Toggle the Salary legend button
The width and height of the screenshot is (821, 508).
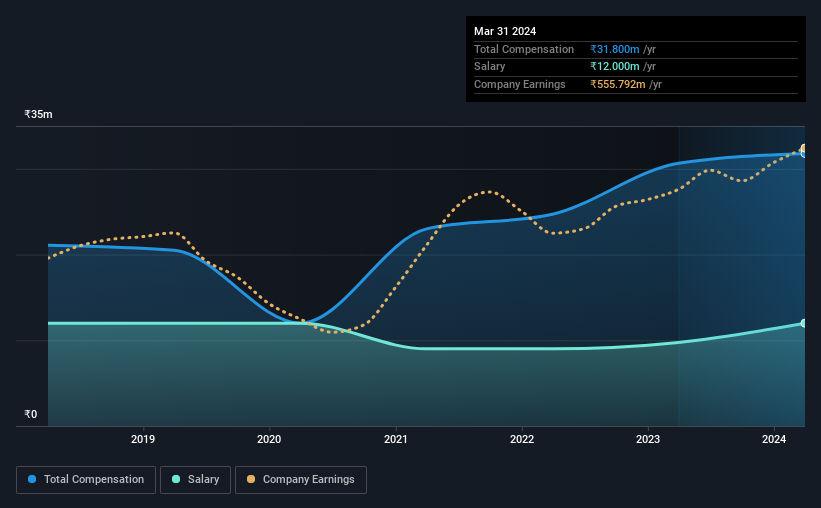coord(195,480)
